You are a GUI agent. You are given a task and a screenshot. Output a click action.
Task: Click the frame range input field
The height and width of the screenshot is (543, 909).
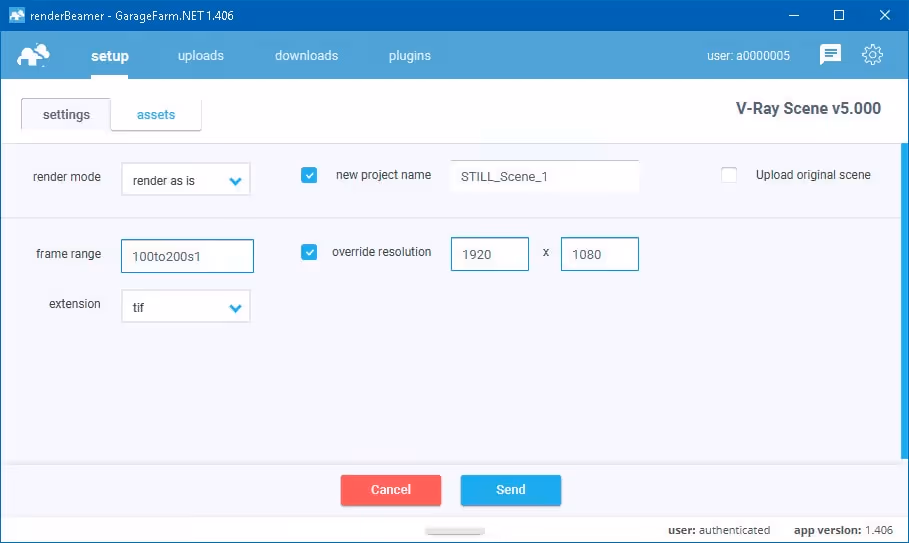(x=187, y=256)
